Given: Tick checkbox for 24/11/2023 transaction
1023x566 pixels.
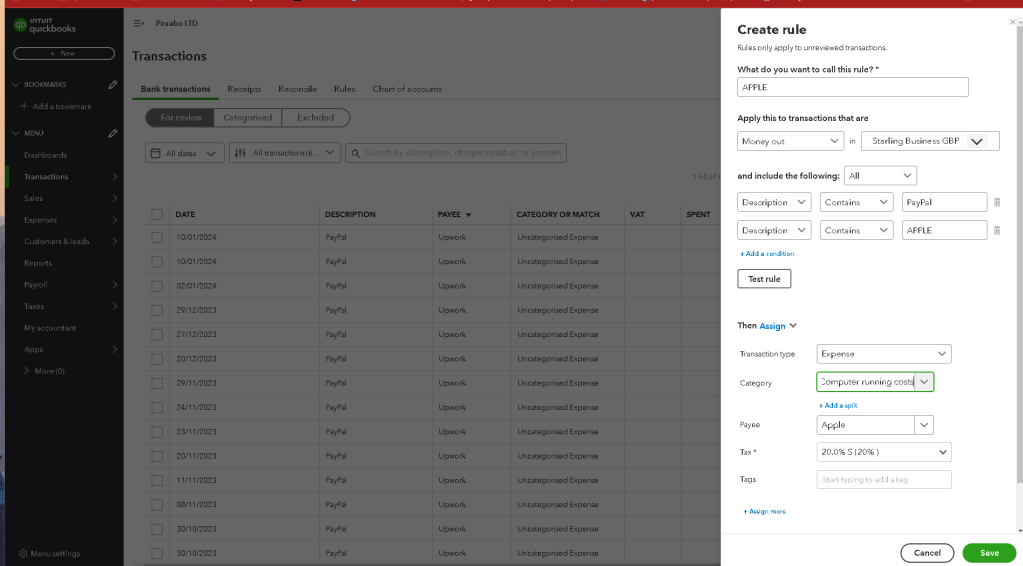Looking at the screenshot, I should pyautogui.click(x=157, y=408).
